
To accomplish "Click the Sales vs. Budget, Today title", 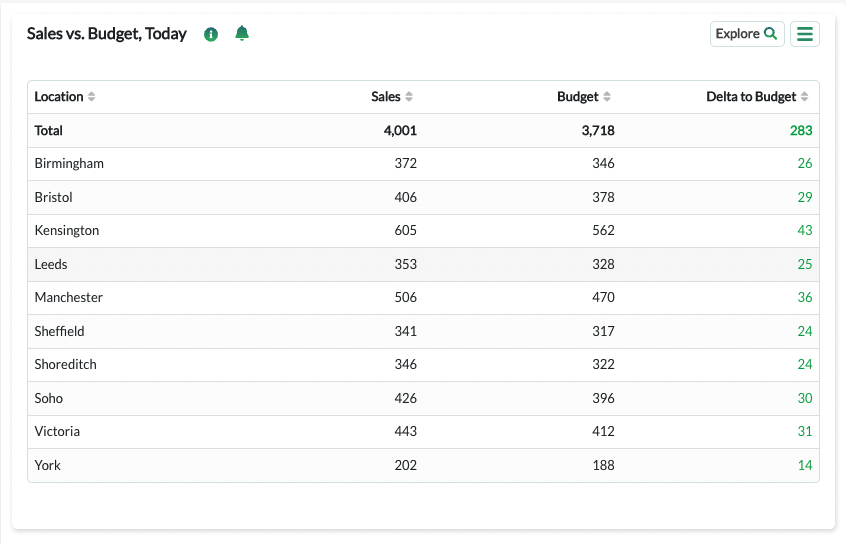I will [107, 34].
